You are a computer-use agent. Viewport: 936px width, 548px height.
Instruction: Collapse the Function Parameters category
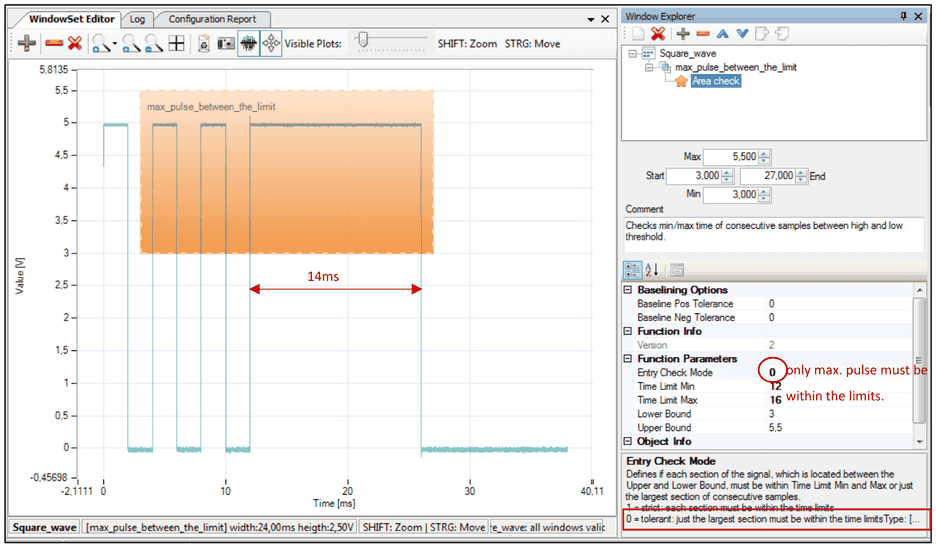tap(627, 359)
